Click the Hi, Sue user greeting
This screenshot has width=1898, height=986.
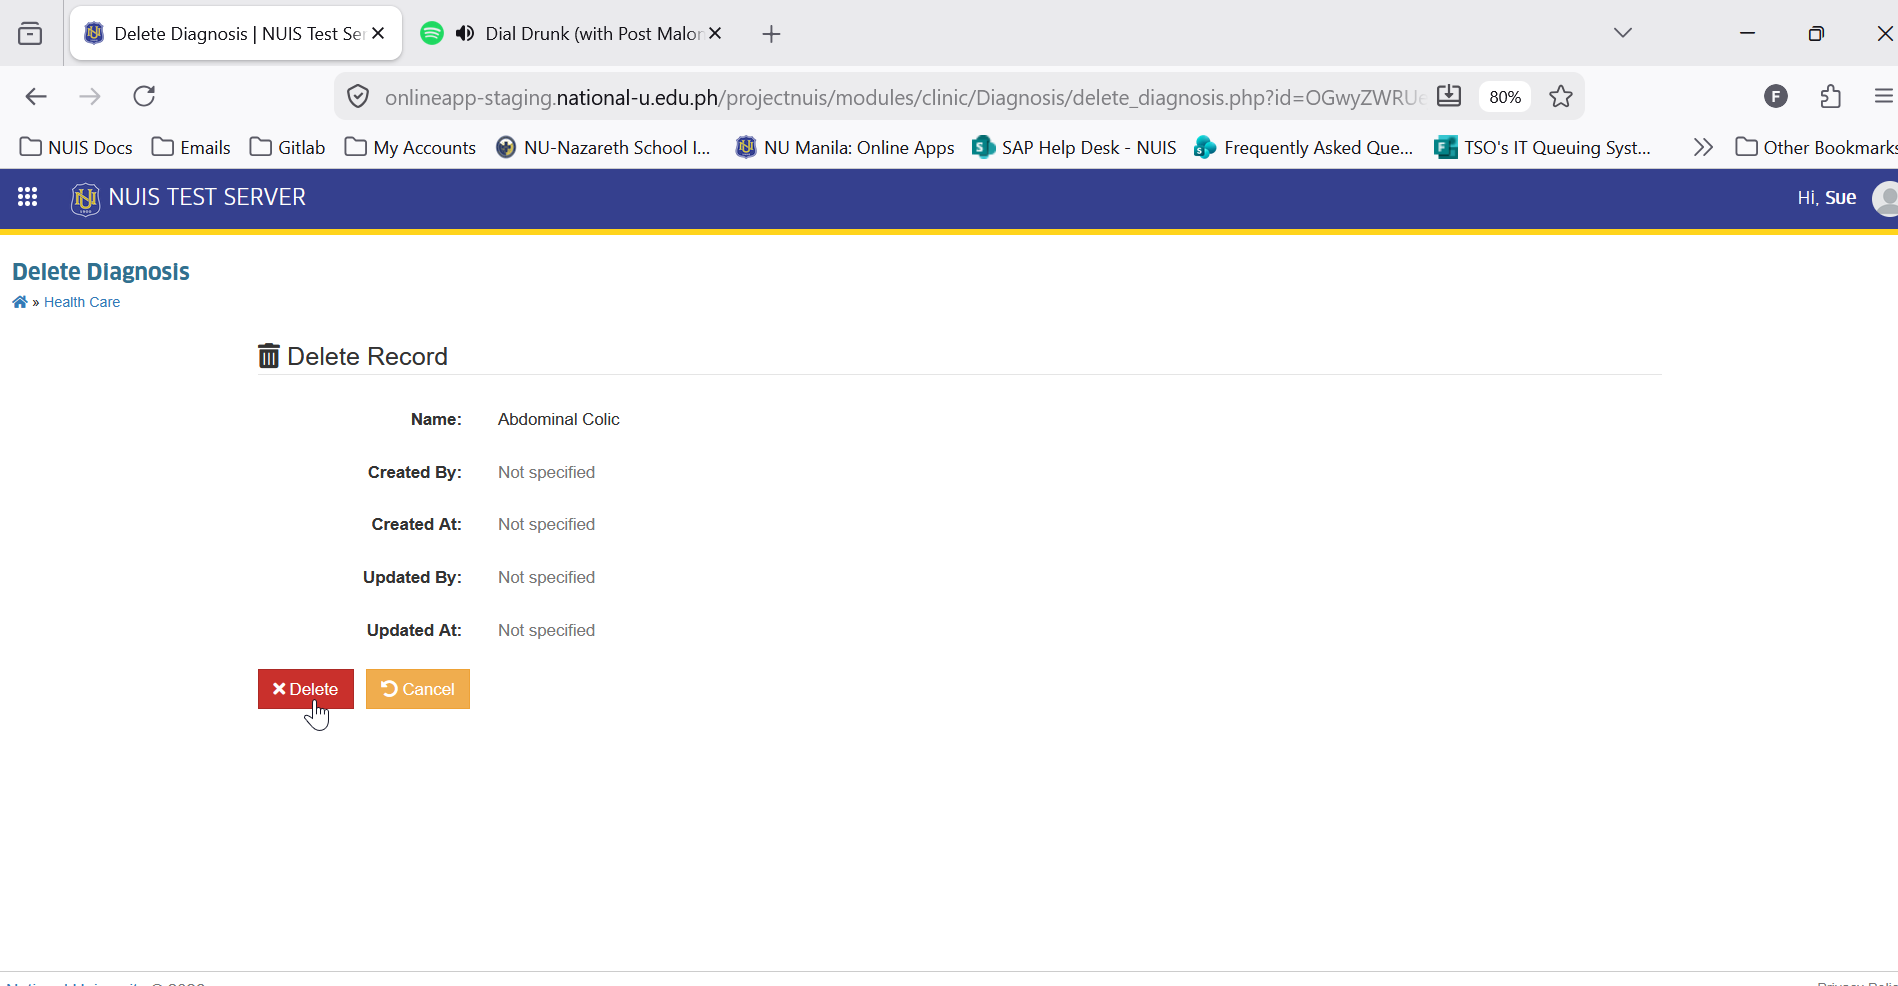(1826, 198)
